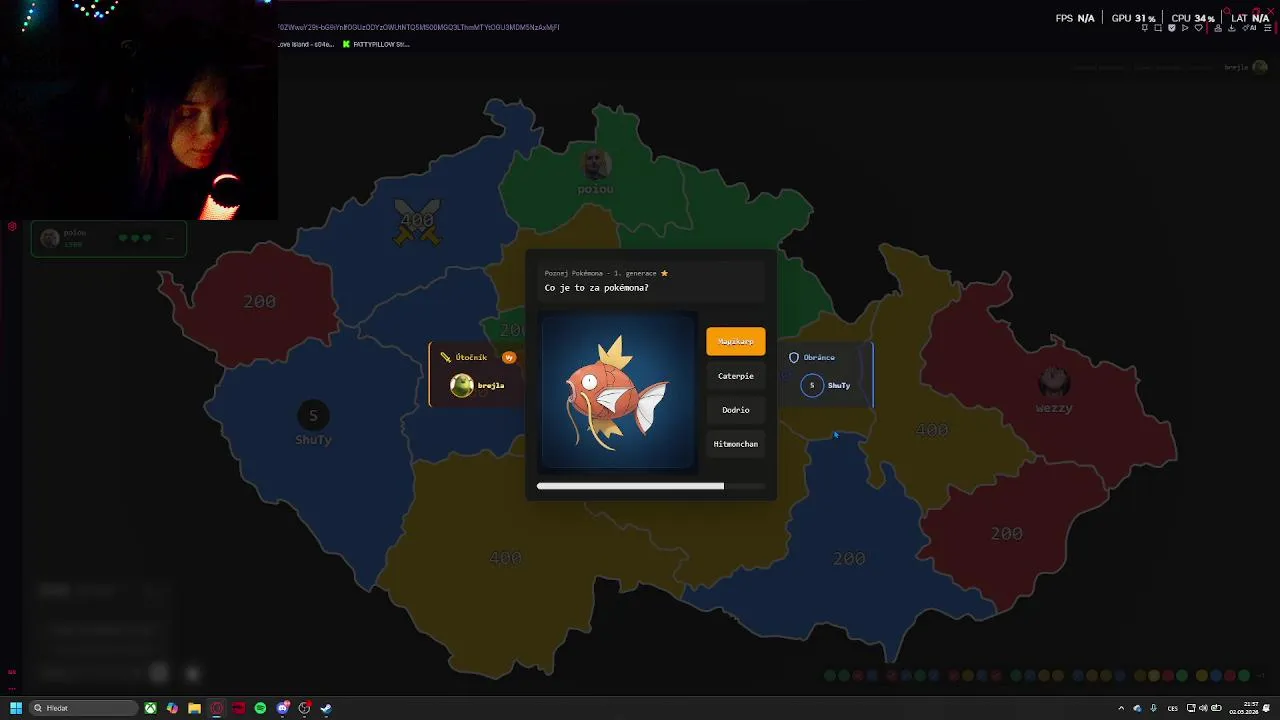Image resolution: width=1280 pixels, height=720 pixels.
Task: Open Steam from taskbar
Action: 326,708
